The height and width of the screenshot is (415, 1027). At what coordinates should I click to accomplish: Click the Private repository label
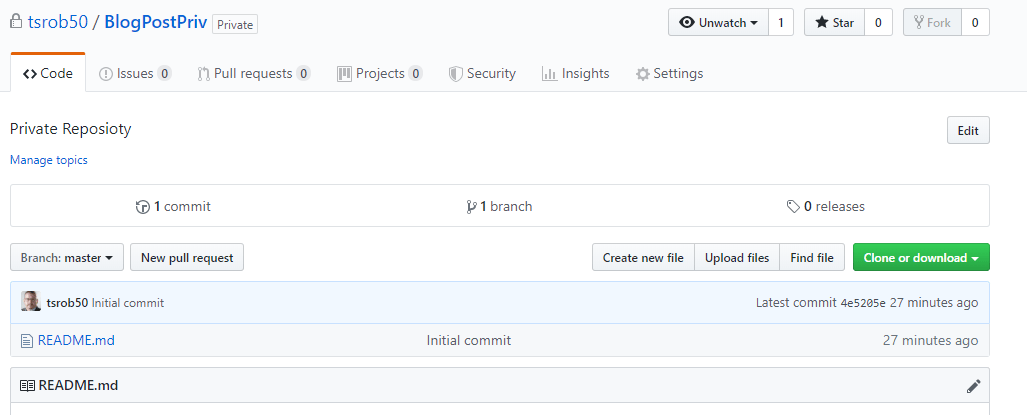pyautogui.click(x=234, y=24)
